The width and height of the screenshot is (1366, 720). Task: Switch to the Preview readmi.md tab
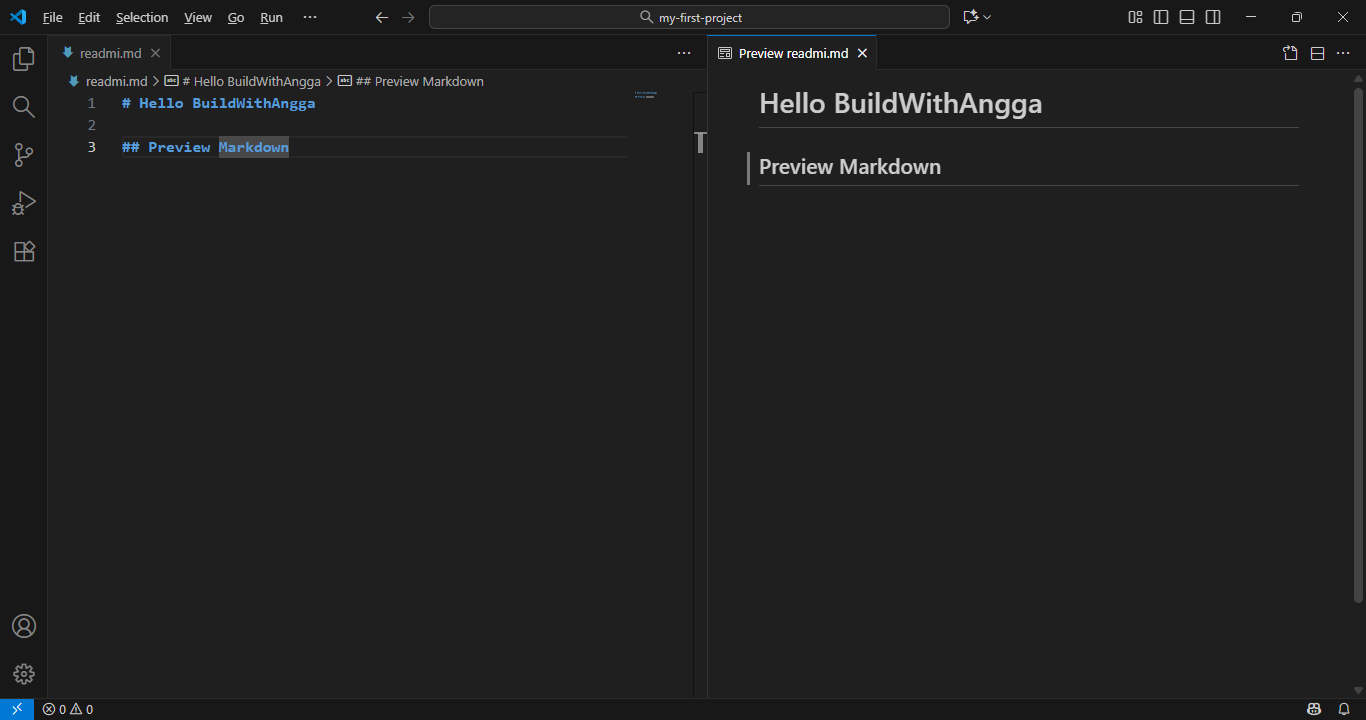click(791, 52)
